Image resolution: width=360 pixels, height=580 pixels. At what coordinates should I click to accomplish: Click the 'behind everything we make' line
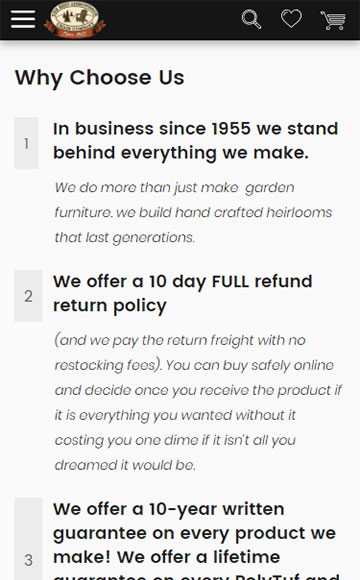tap(181, 153)
